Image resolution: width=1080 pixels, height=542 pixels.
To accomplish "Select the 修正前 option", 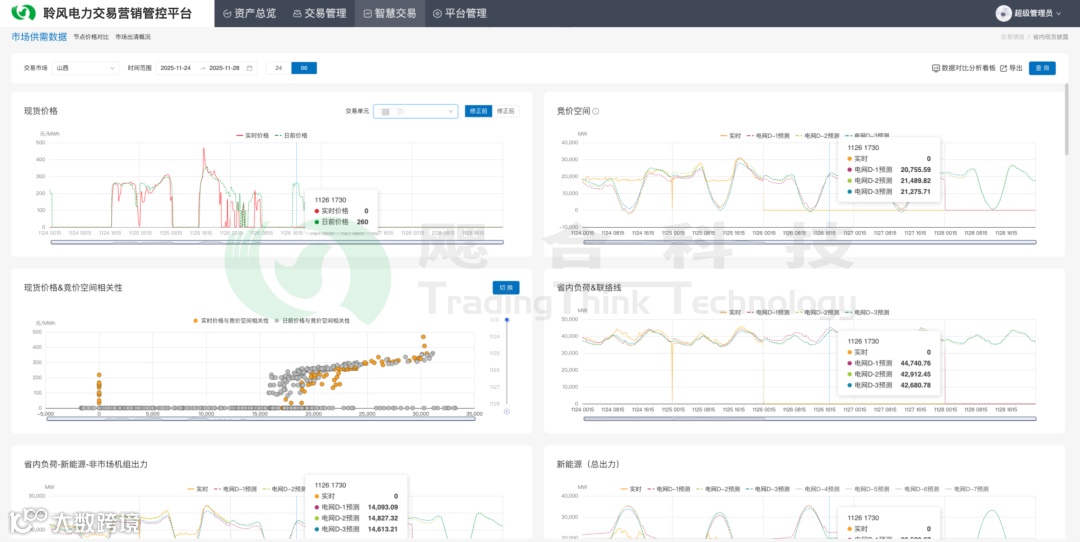I will tap(478, 111).
